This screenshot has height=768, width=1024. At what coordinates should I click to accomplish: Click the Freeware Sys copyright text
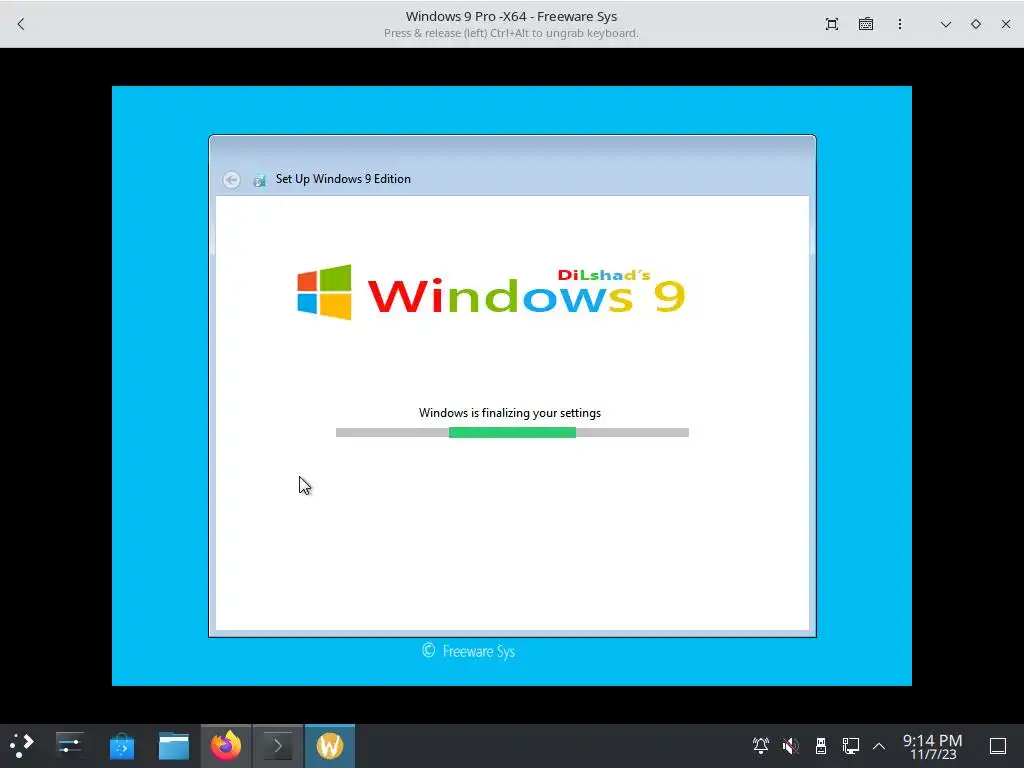pos(469,651)
